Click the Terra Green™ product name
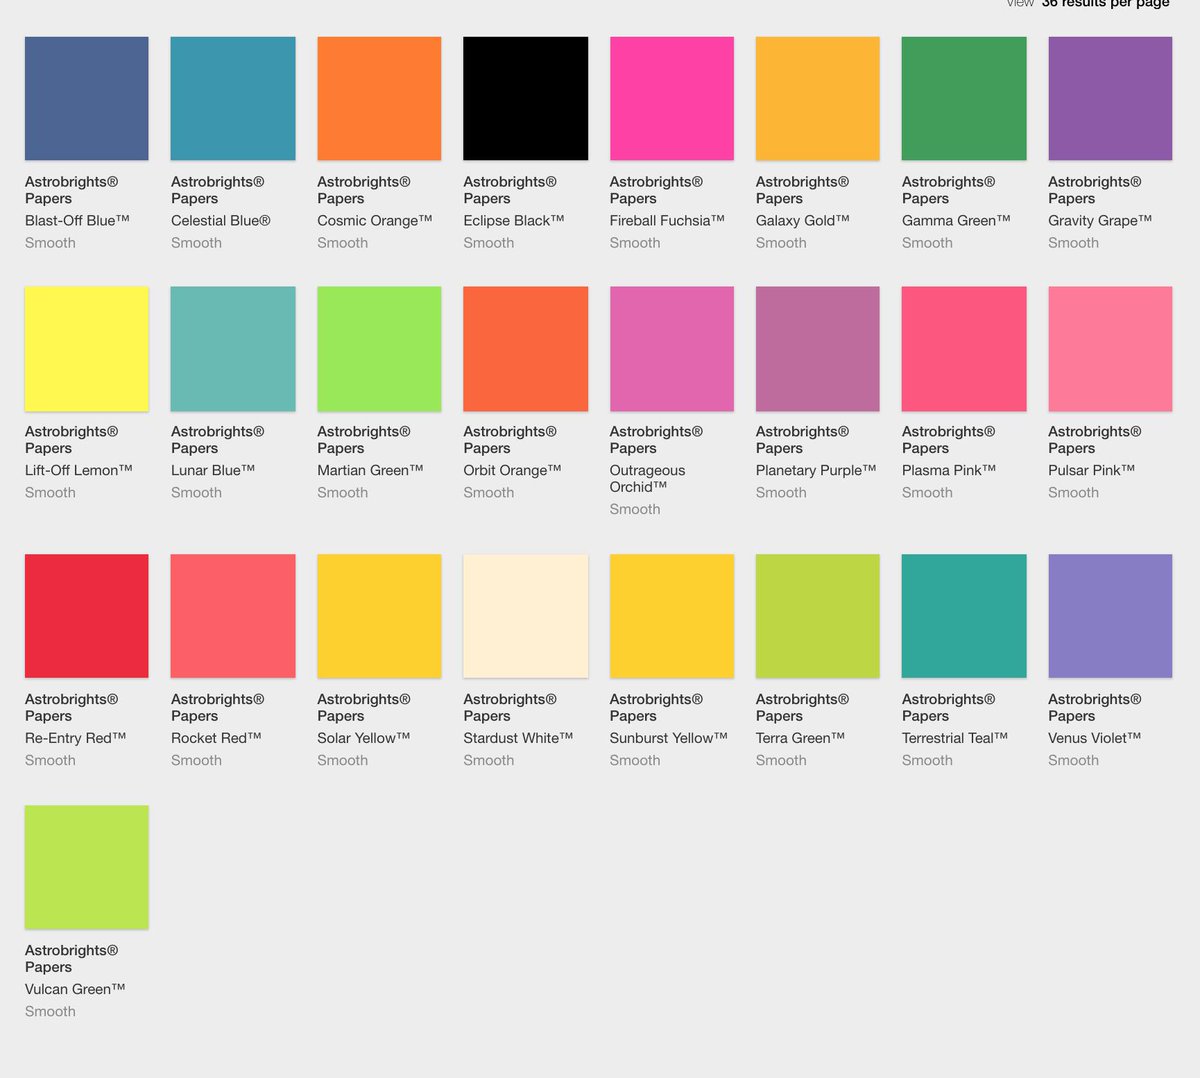 801,738
